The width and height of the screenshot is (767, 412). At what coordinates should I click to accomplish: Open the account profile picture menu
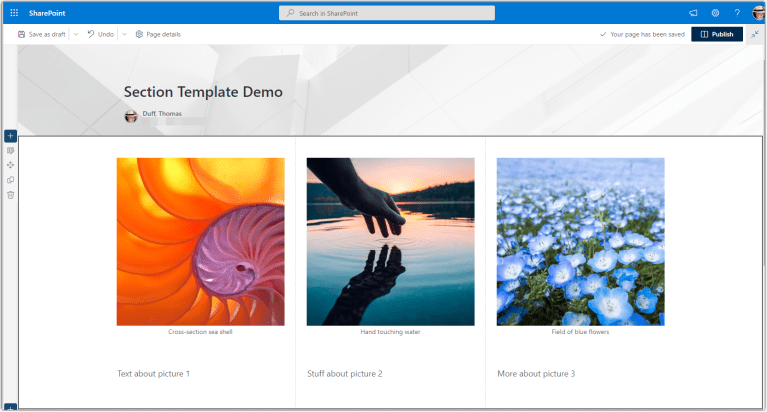point(758,13)
